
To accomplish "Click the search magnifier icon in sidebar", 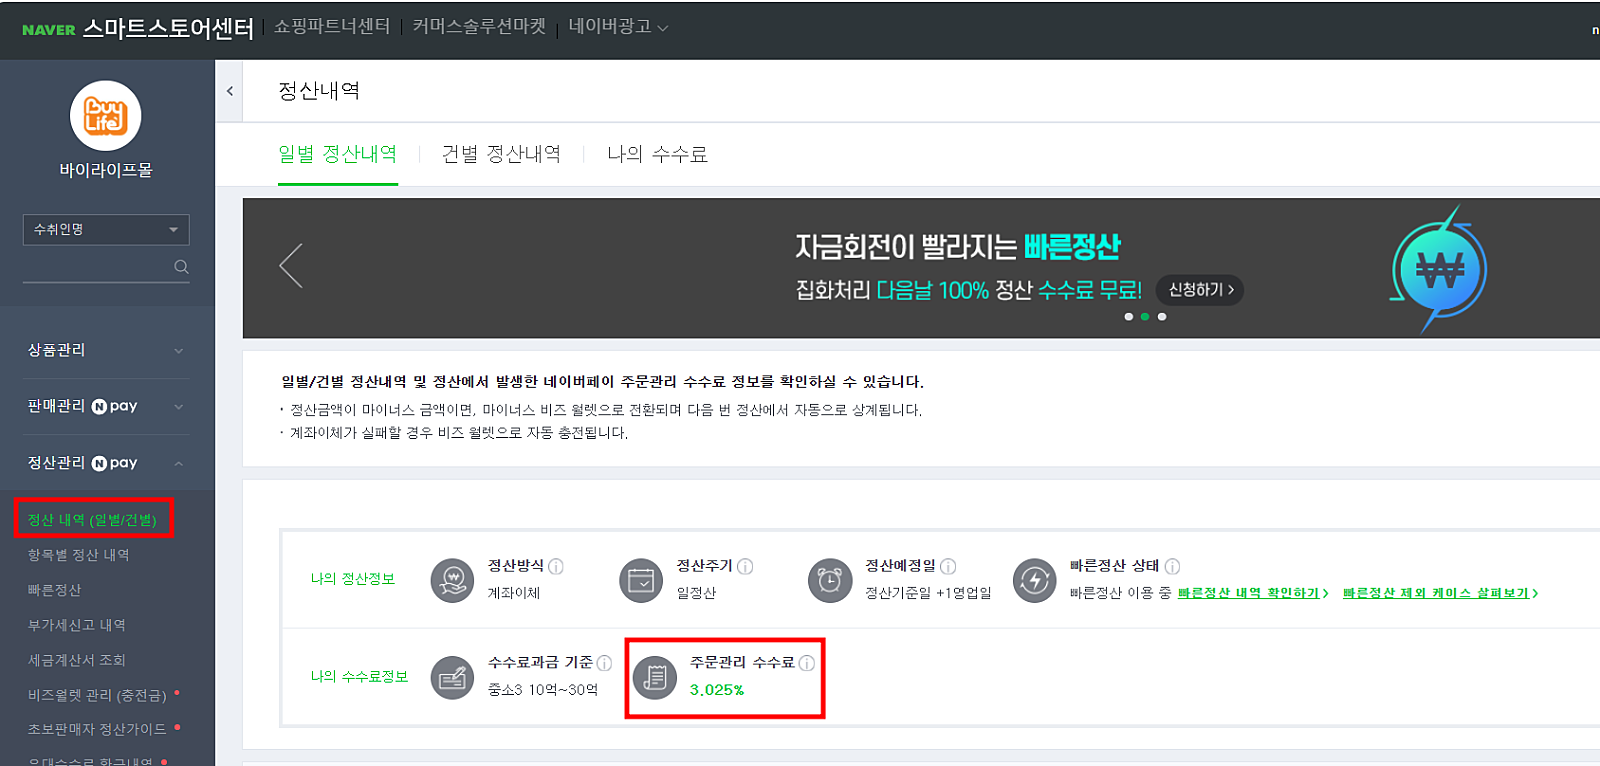I will point(181,267).
